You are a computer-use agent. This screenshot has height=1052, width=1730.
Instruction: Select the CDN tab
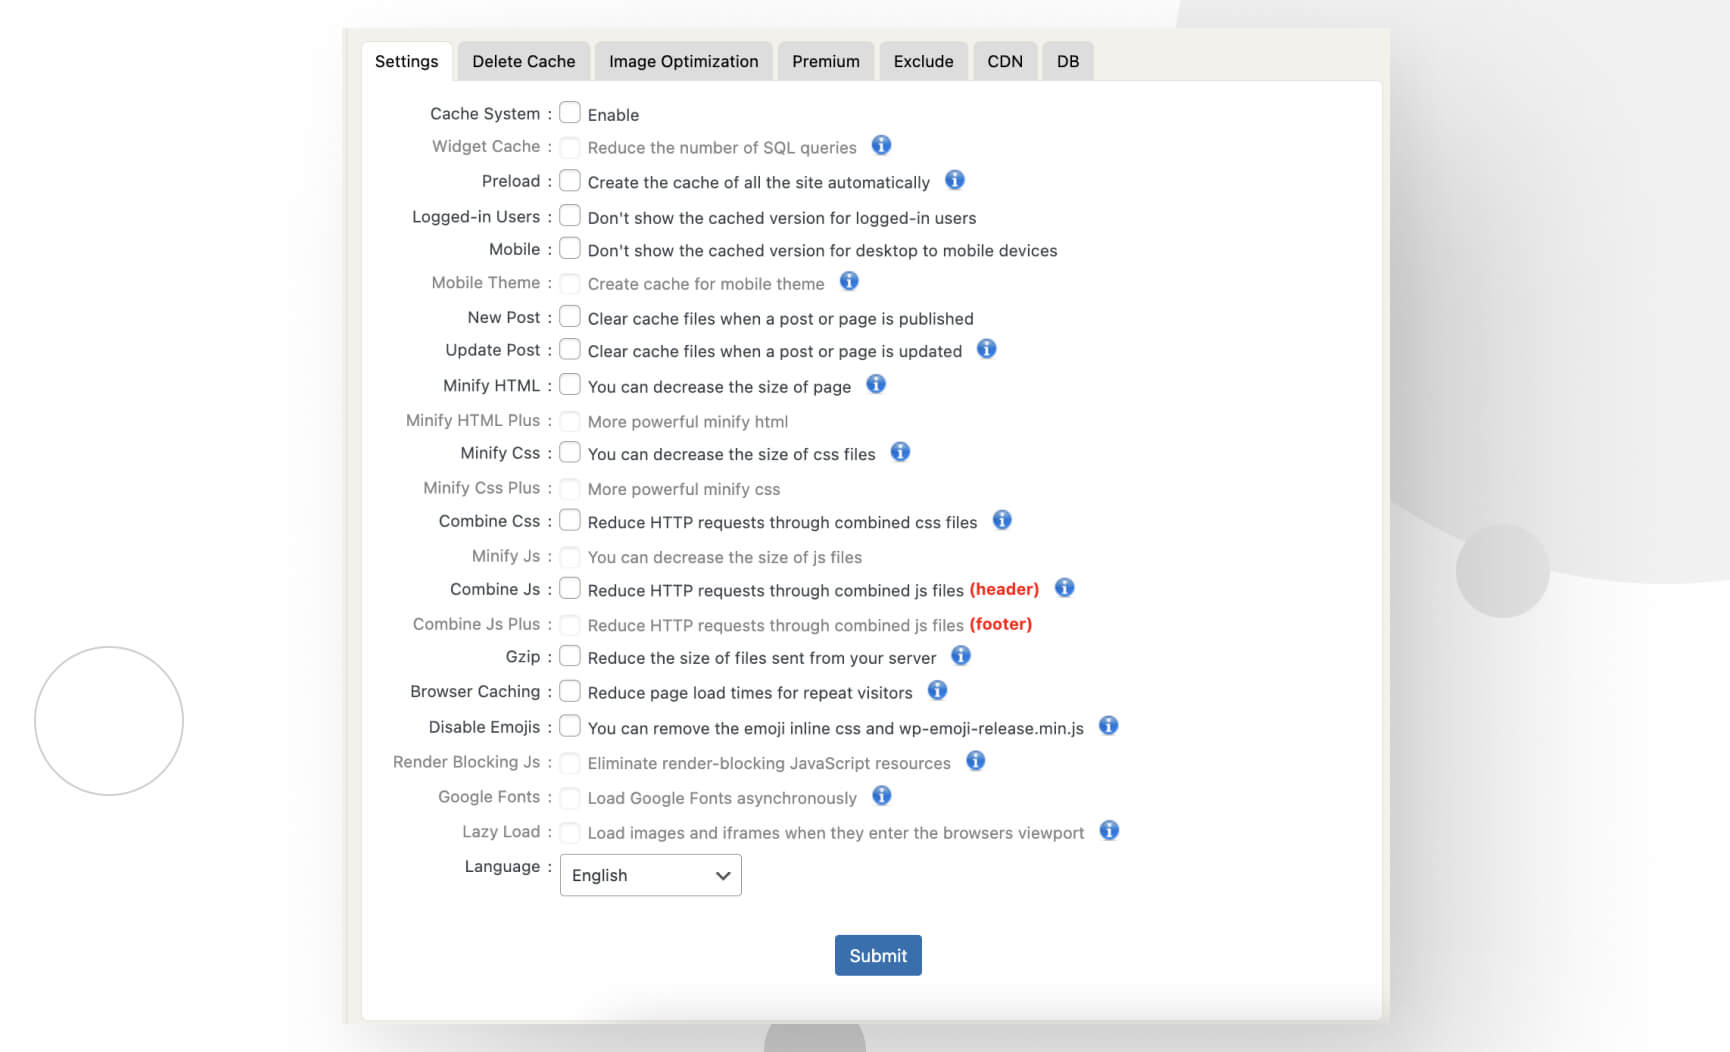1005,61
